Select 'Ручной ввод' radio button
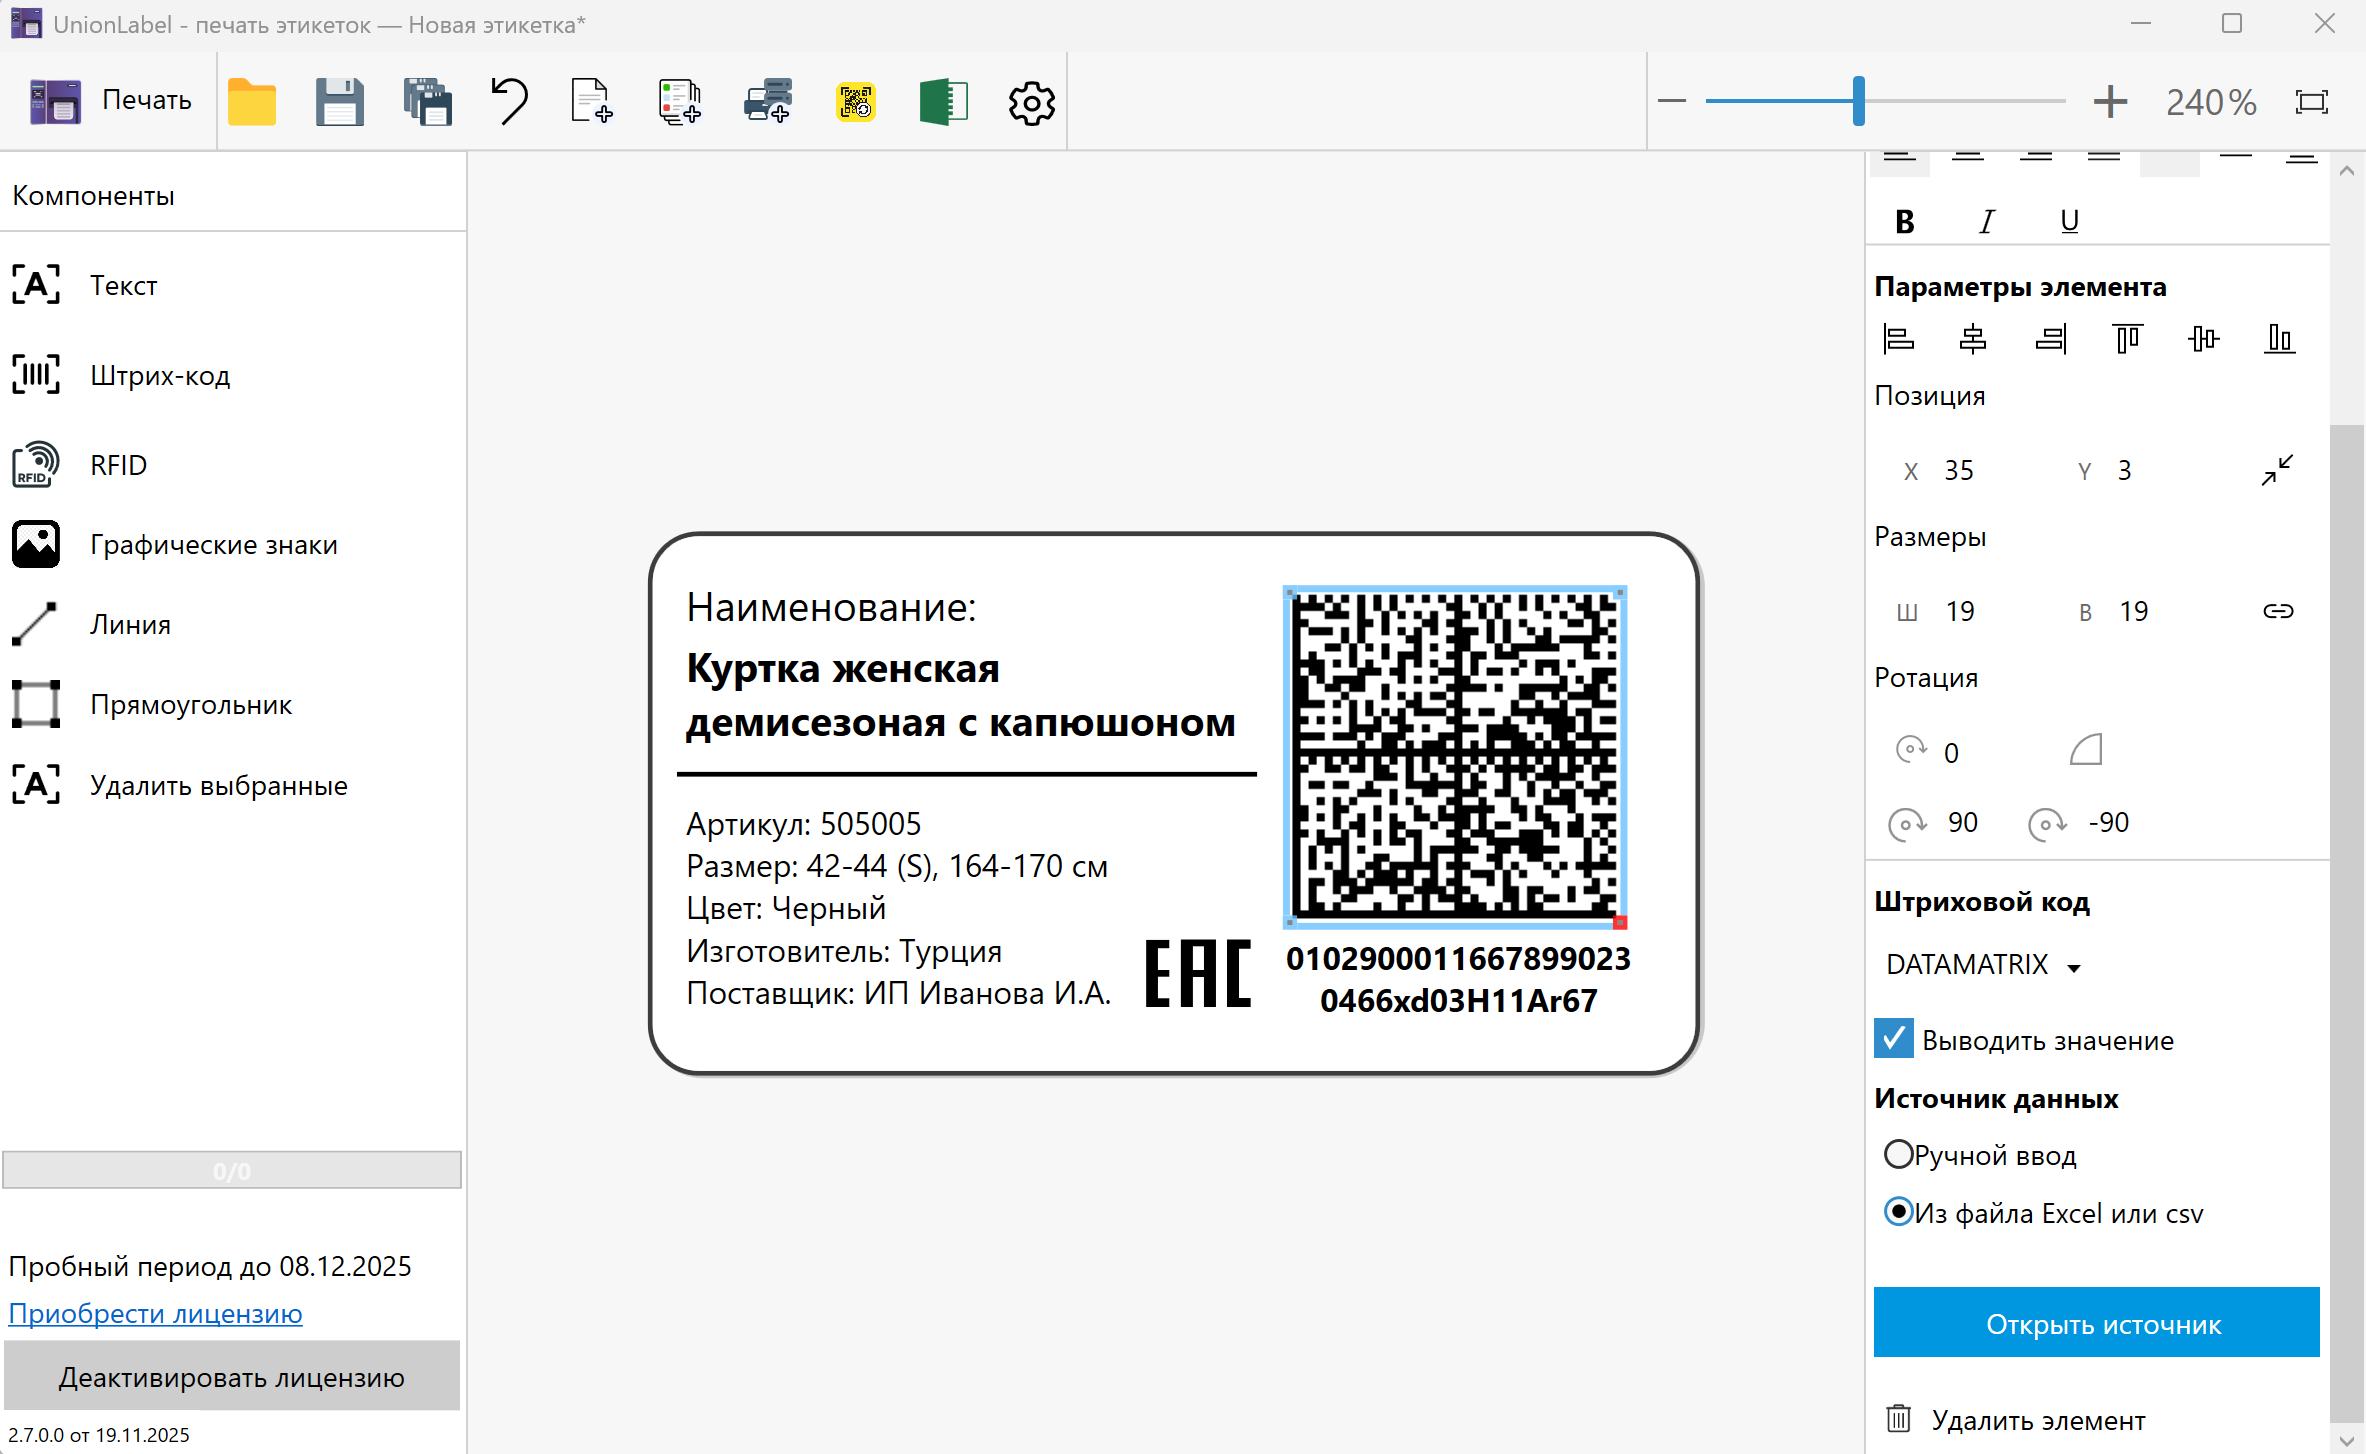This screenshot has width=2366, height=1454. [x=1898, y=1155]
